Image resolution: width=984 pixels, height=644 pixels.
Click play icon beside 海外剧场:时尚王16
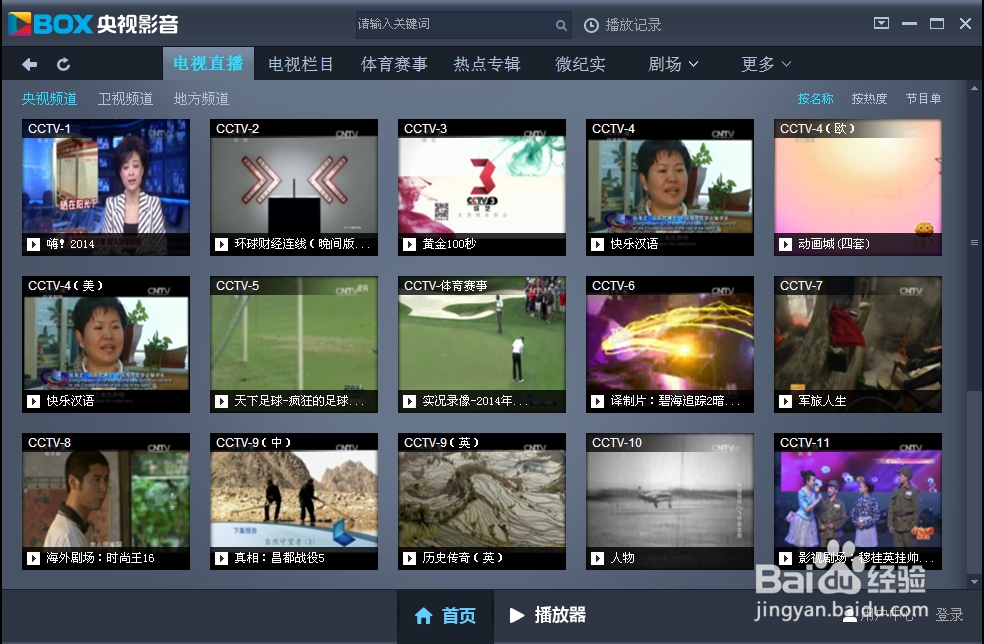point(33,558)
